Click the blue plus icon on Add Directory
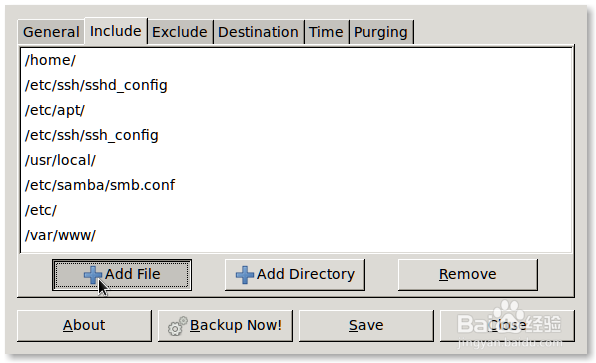This screenshot has height=363, width=596. click(x=245, y=275)
